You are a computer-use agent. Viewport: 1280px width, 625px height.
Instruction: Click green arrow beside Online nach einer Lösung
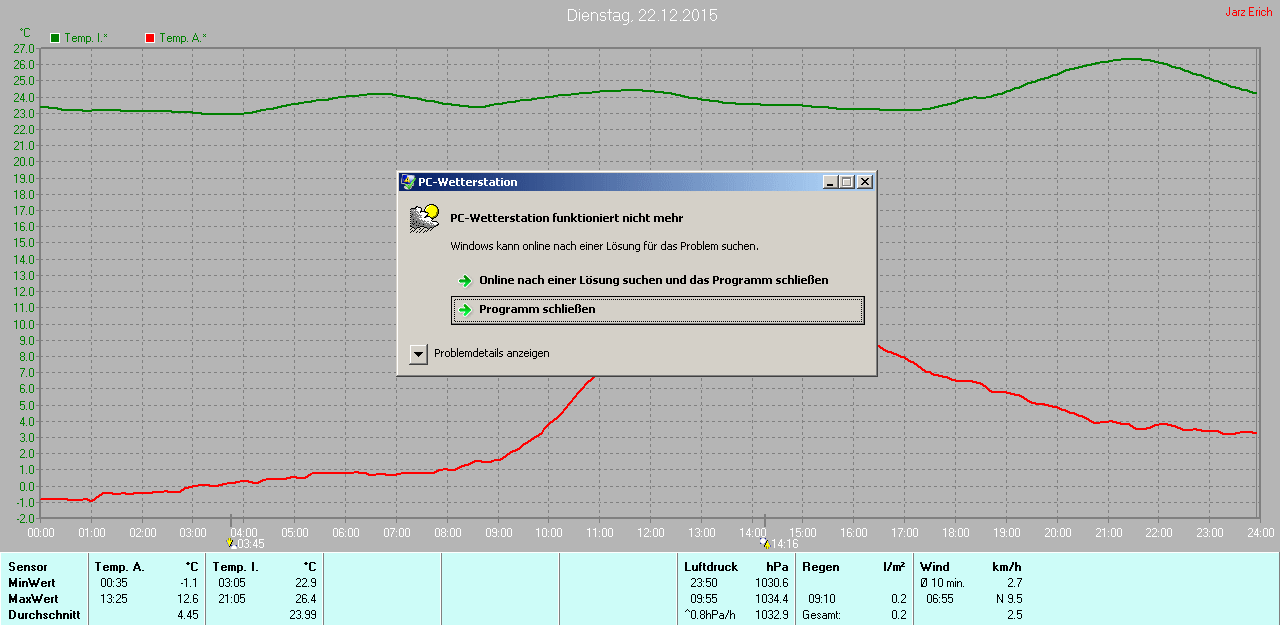click(465, 281)
